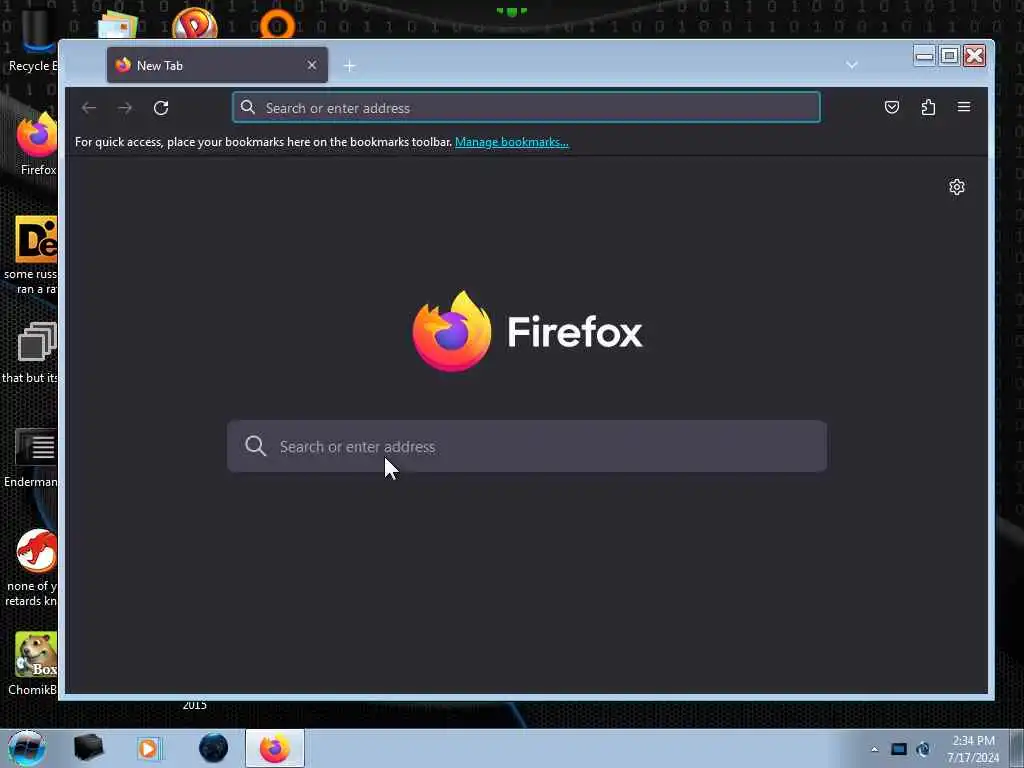Open the volume icon in system tray

pyautogui.click(x=923, y=749)
